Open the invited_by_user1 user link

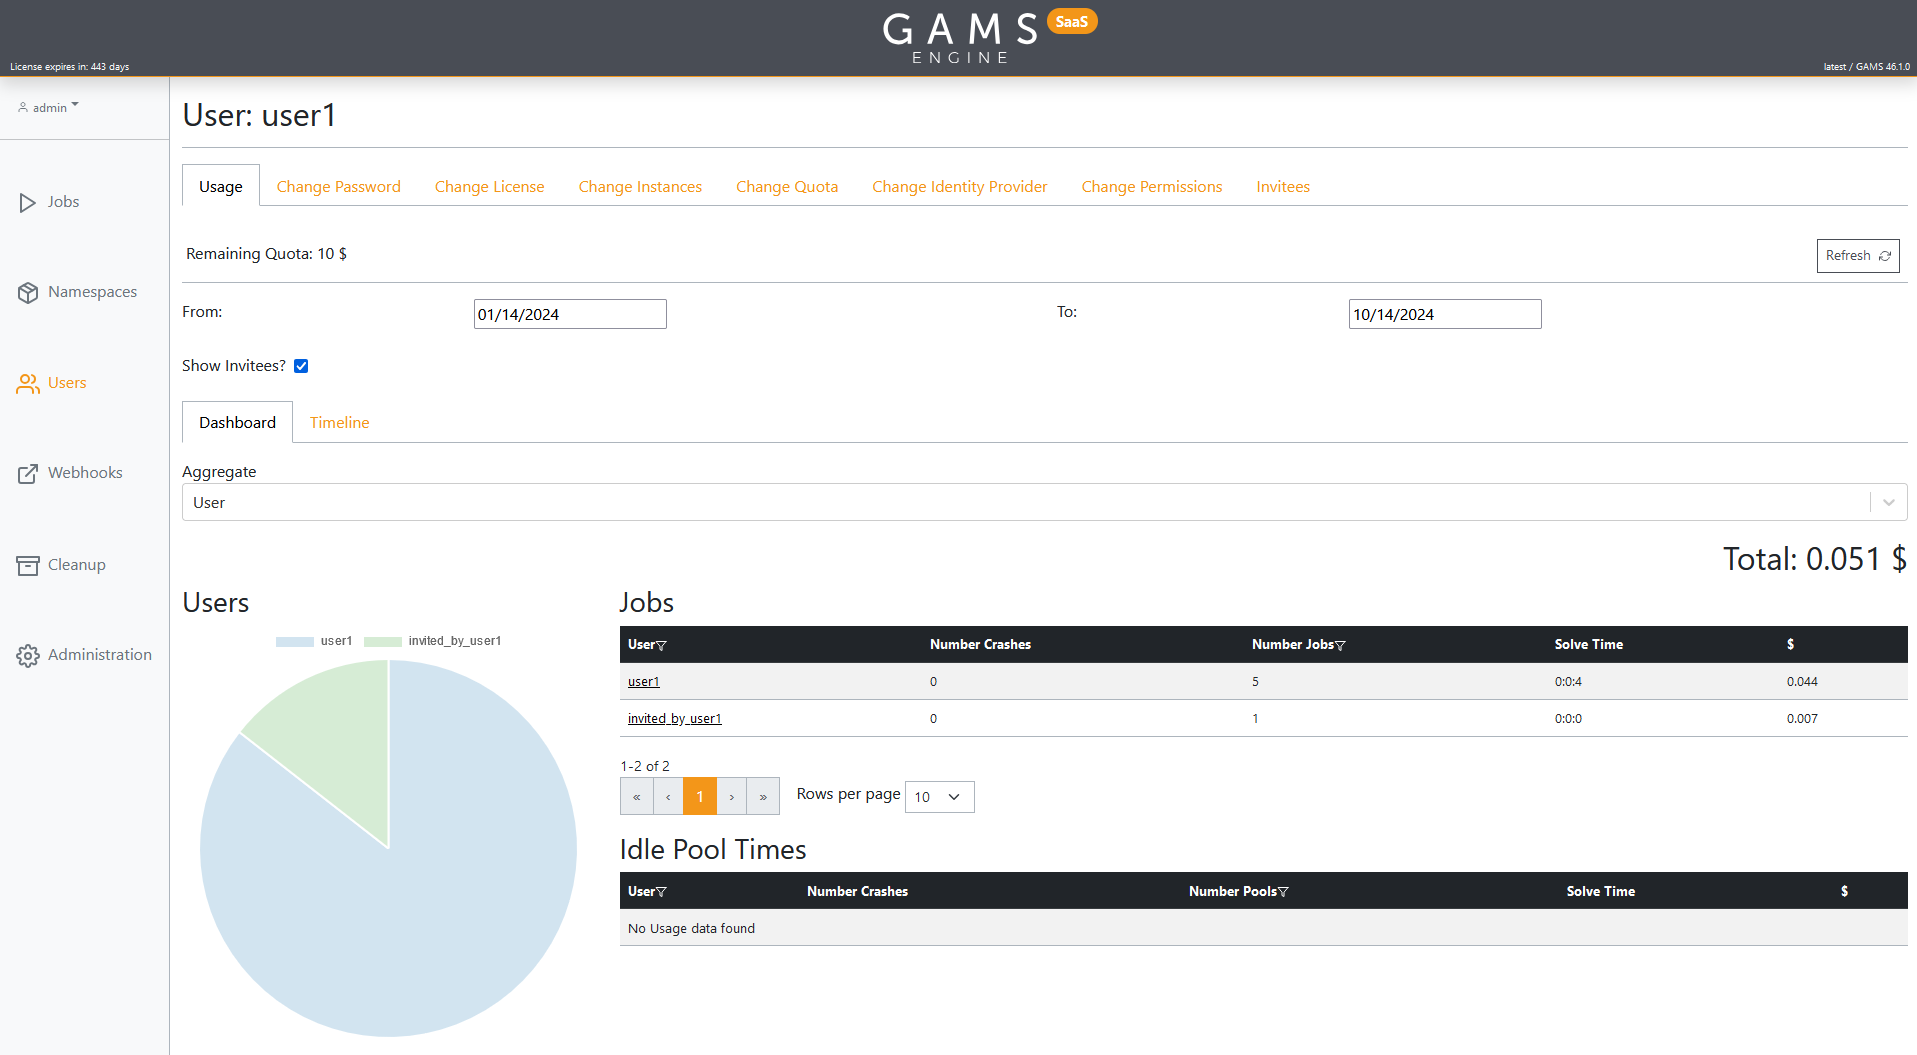click(x=674, y=719)
